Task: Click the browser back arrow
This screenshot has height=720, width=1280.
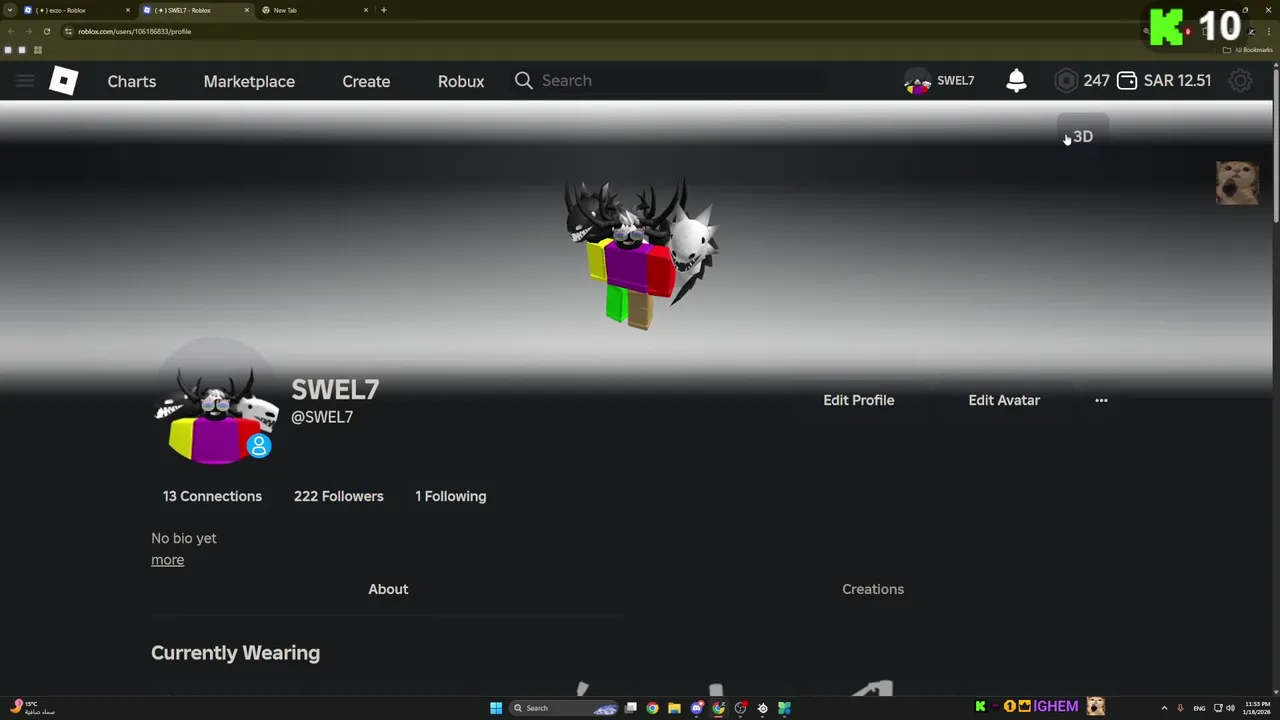Action: (10, 31)
